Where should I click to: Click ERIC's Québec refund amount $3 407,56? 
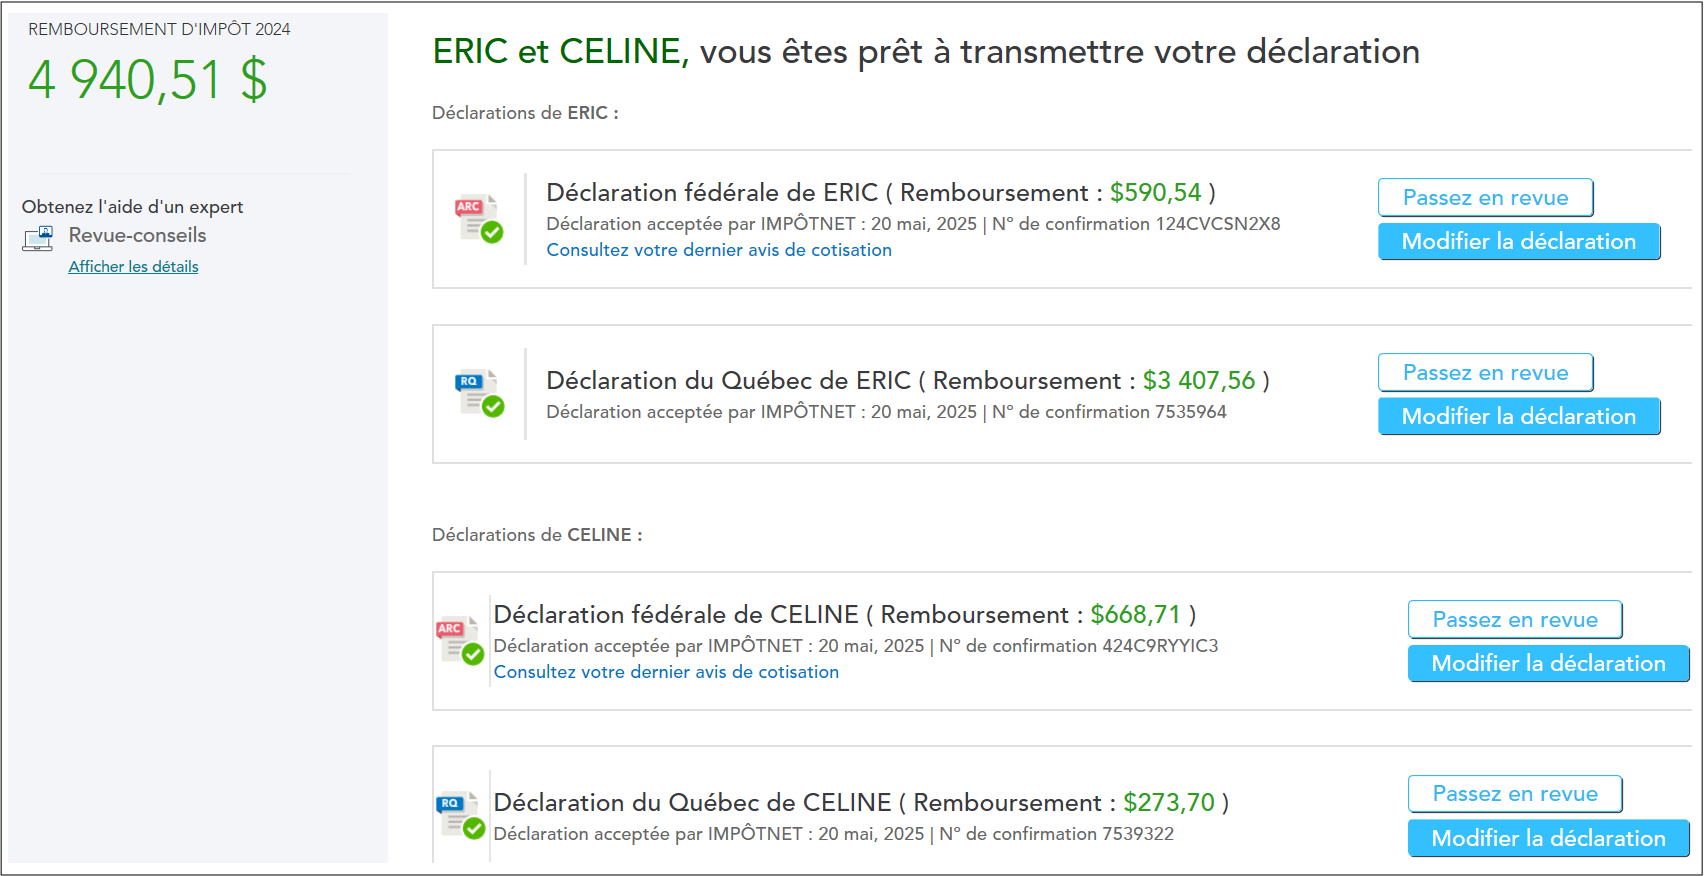(1198, 381)
